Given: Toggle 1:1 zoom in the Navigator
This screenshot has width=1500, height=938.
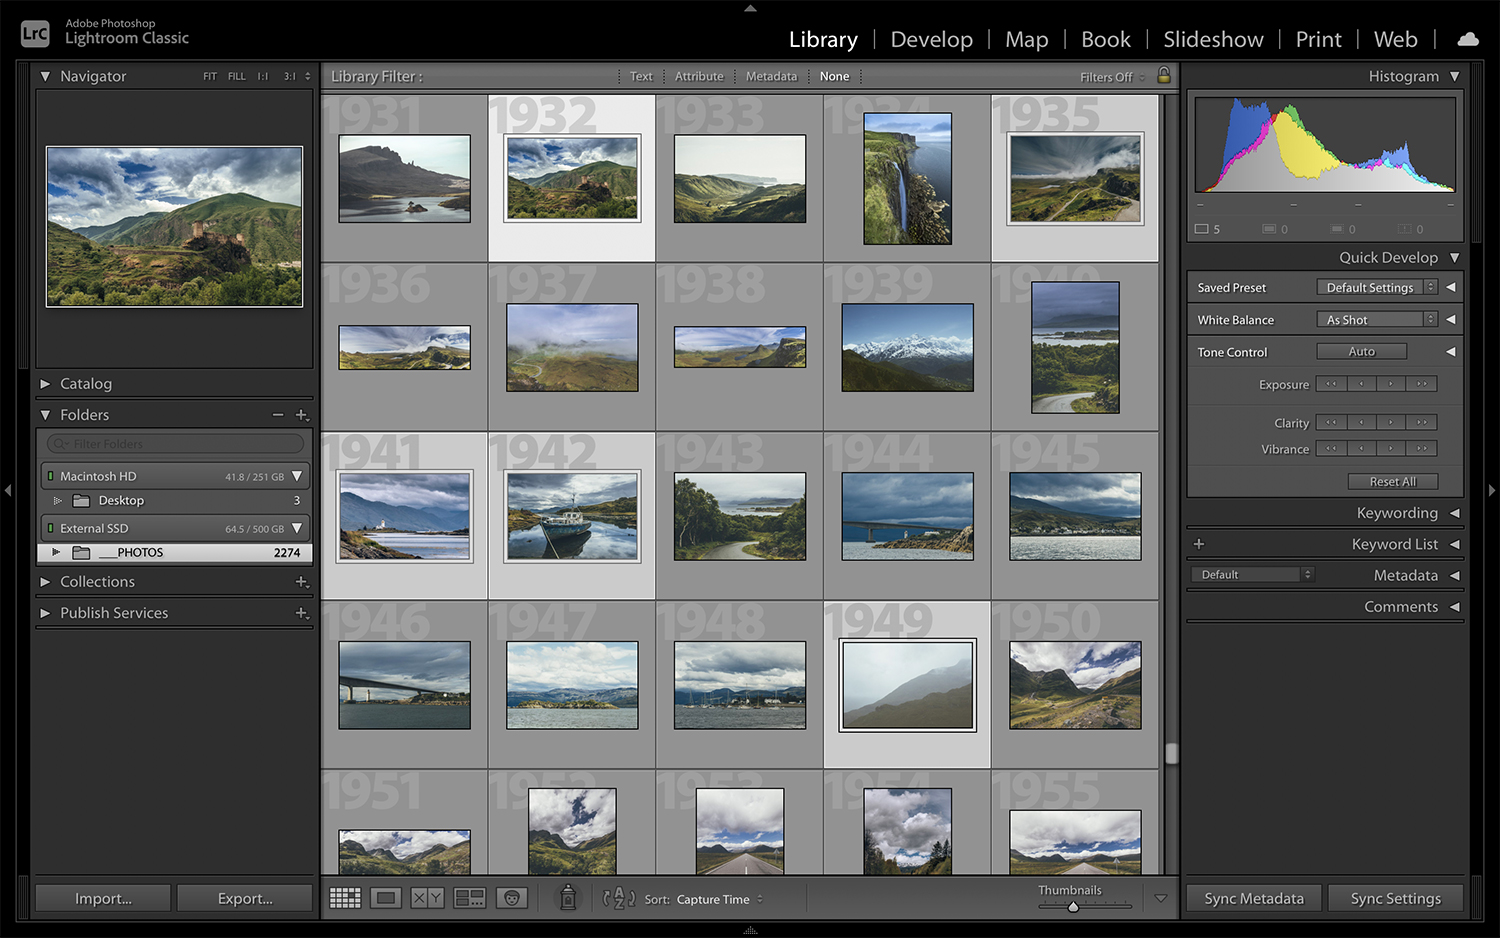Looking at the screenshot, I should pyautogui.click(x=262, y=76).
